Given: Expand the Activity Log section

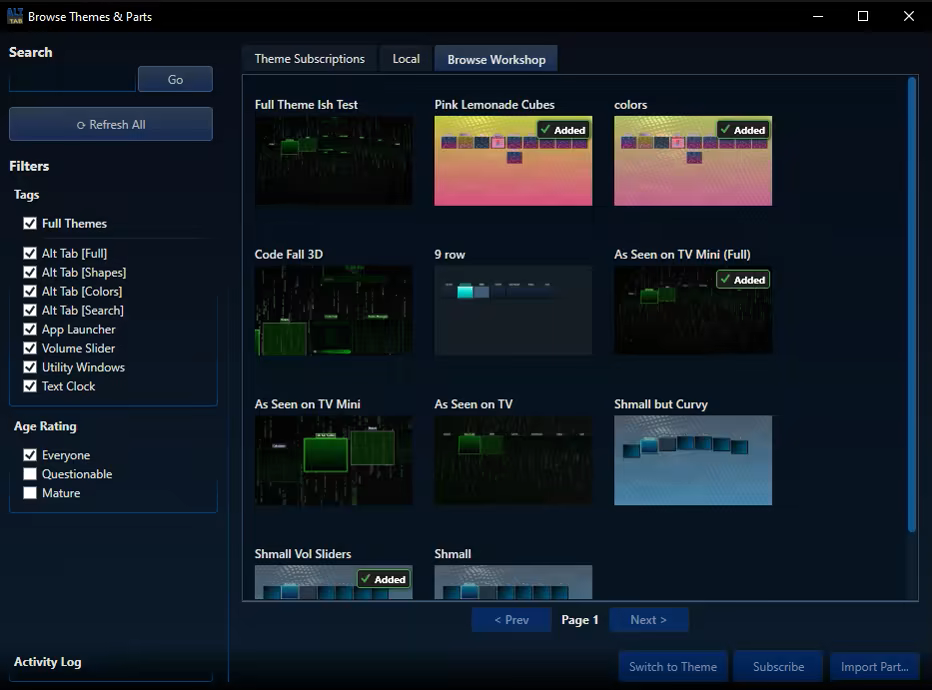Looking at the screenshot, I should (x=48, y=662).
